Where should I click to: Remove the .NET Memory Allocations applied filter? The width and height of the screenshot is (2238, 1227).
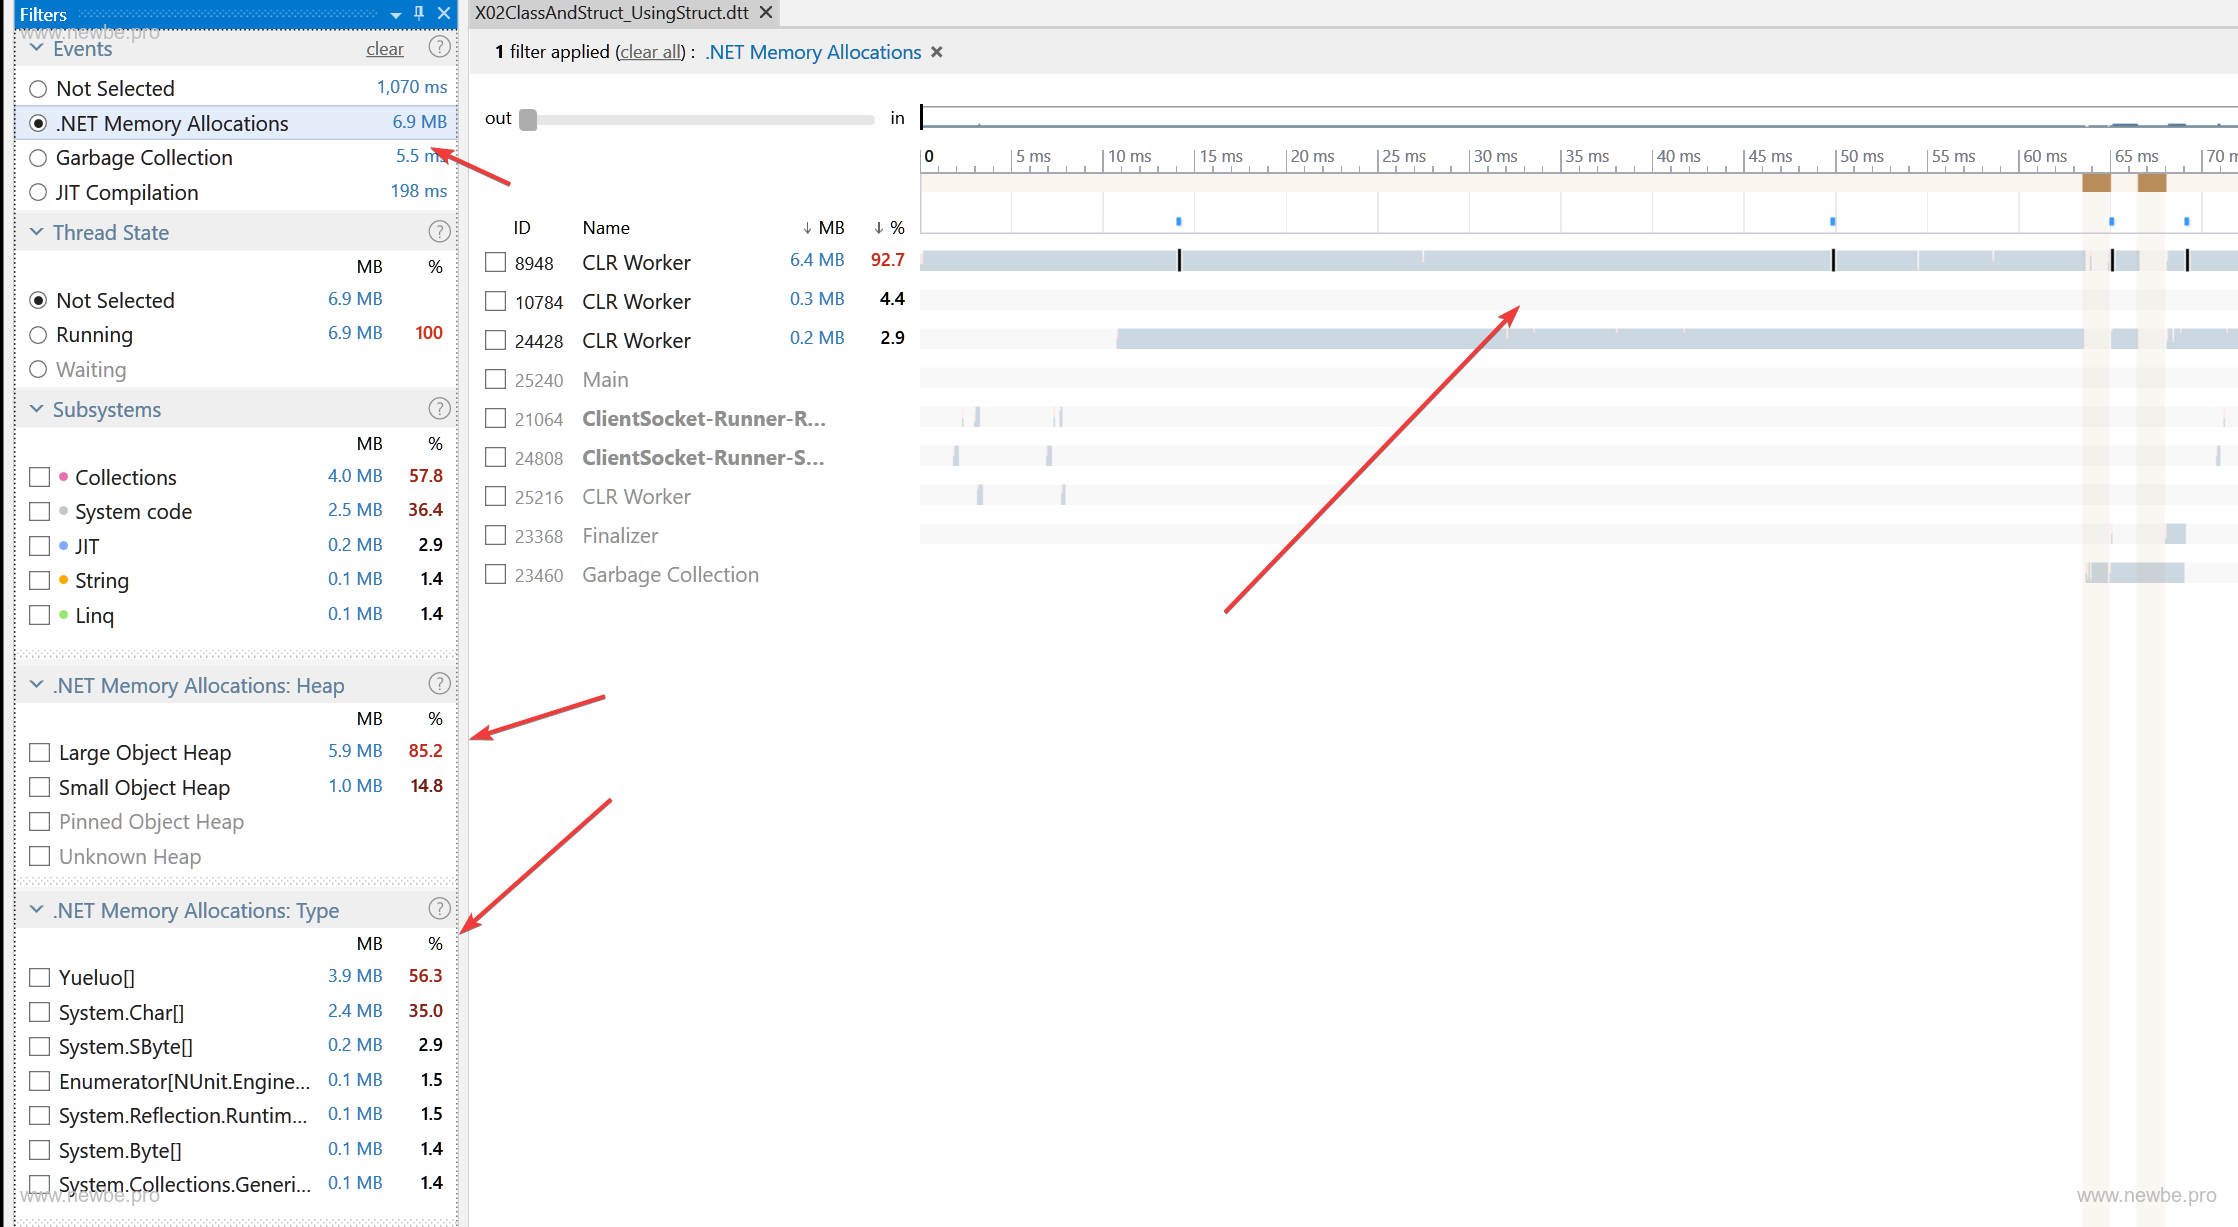[937, 52]
